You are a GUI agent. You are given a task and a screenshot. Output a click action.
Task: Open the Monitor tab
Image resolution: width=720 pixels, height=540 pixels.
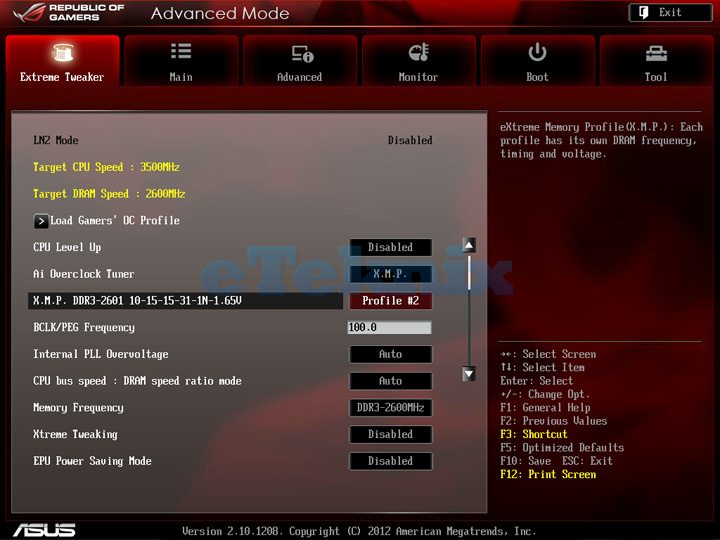pyautogui.click(x=418, y=60)
